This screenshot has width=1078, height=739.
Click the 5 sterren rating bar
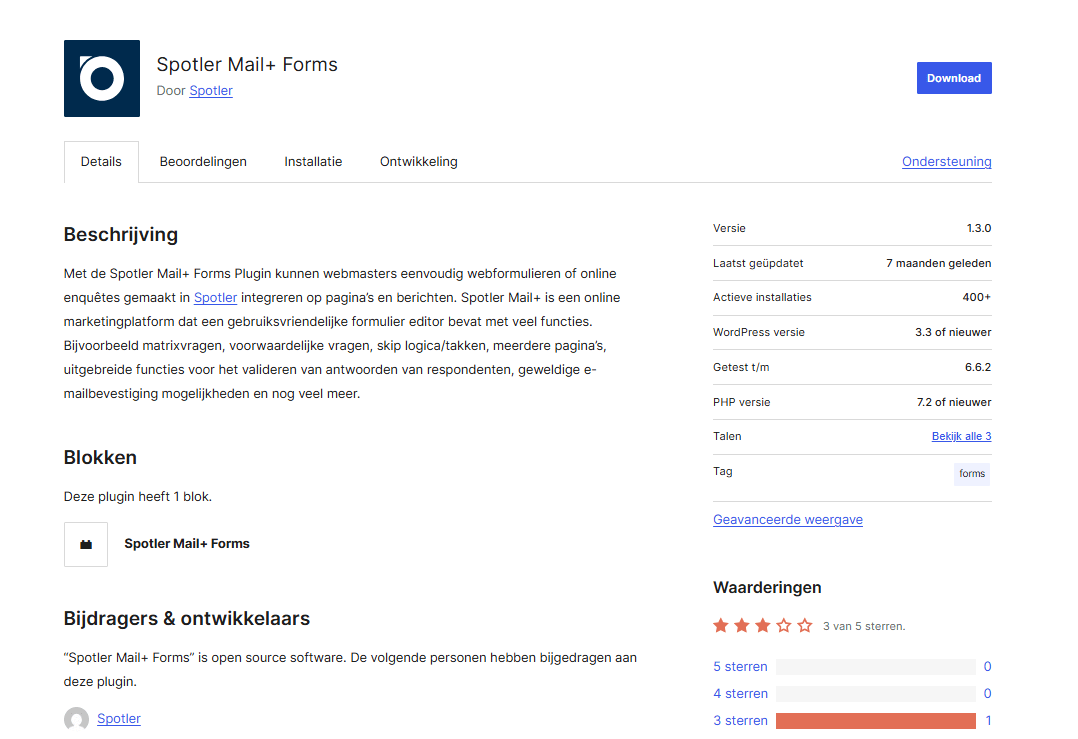pos(876,667)
